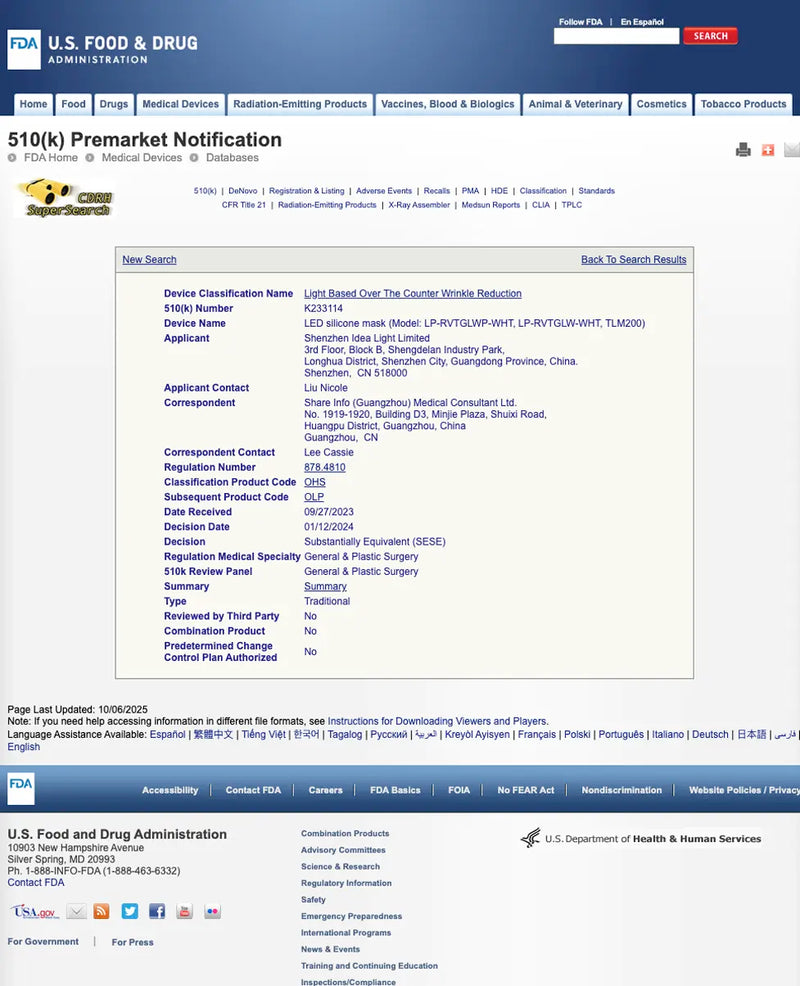Click the orange plus share icon
This screenshot has height=986, width=800.
click(x=768, y=150)
